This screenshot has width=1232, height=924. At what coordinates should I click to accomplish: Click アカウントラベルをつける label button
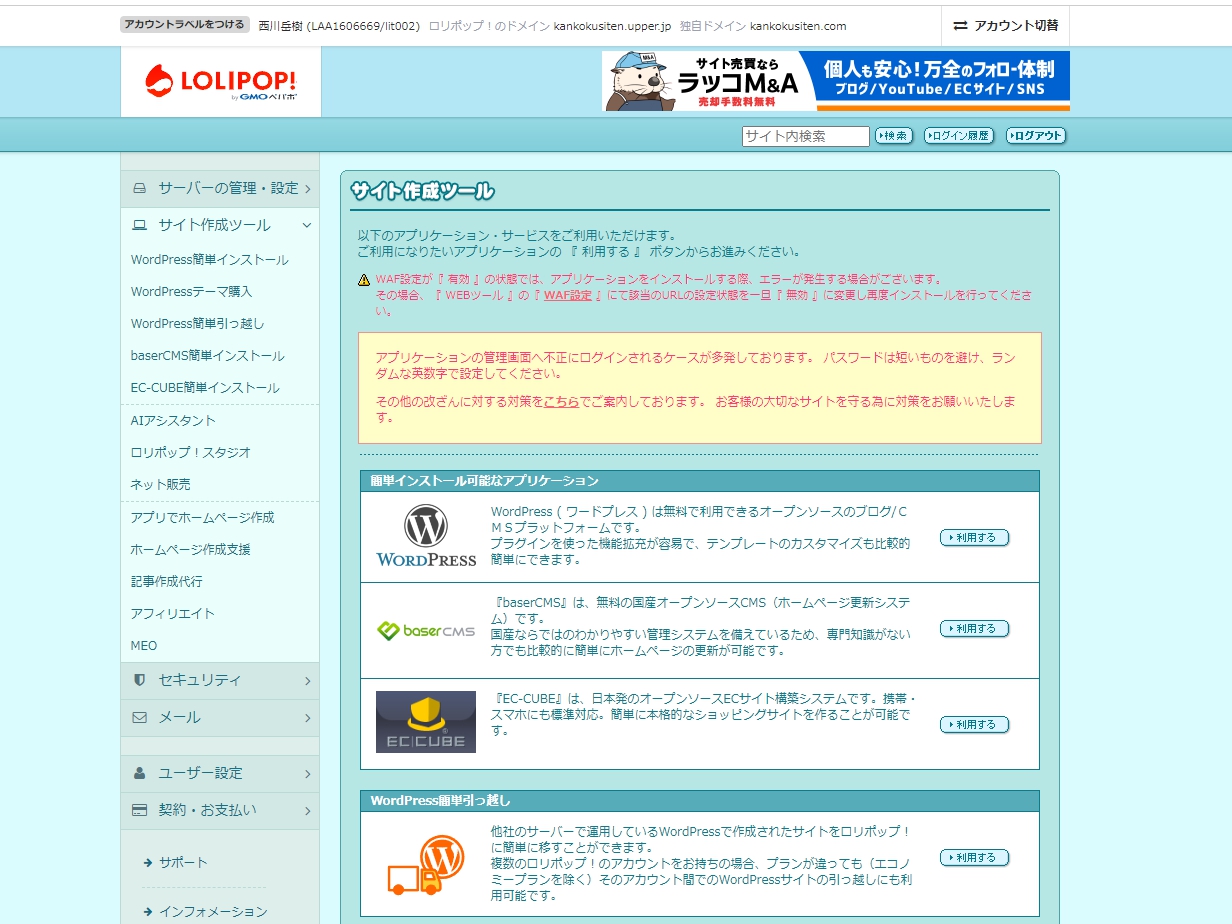point(184,25)
